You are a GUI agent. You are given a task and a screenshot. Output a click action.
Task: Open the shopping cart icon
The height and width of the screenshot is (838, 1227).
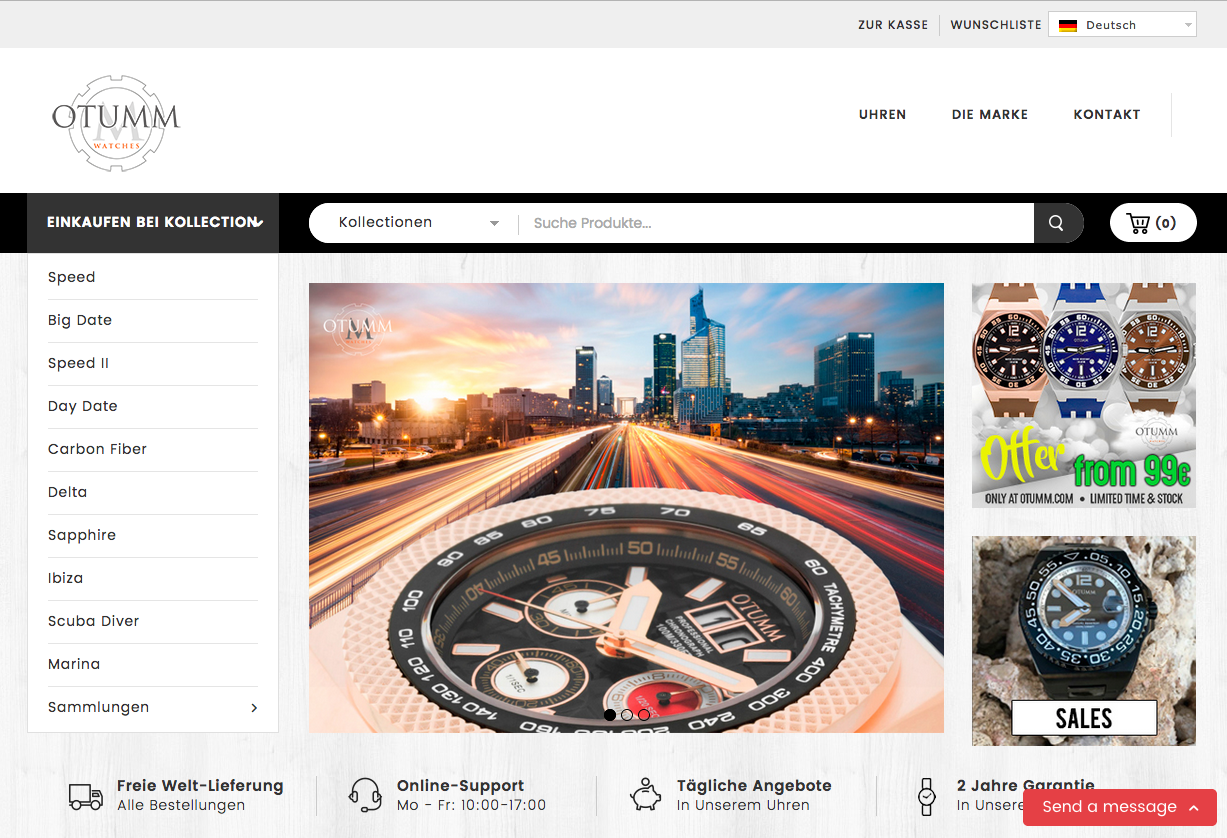[1138, 223]
